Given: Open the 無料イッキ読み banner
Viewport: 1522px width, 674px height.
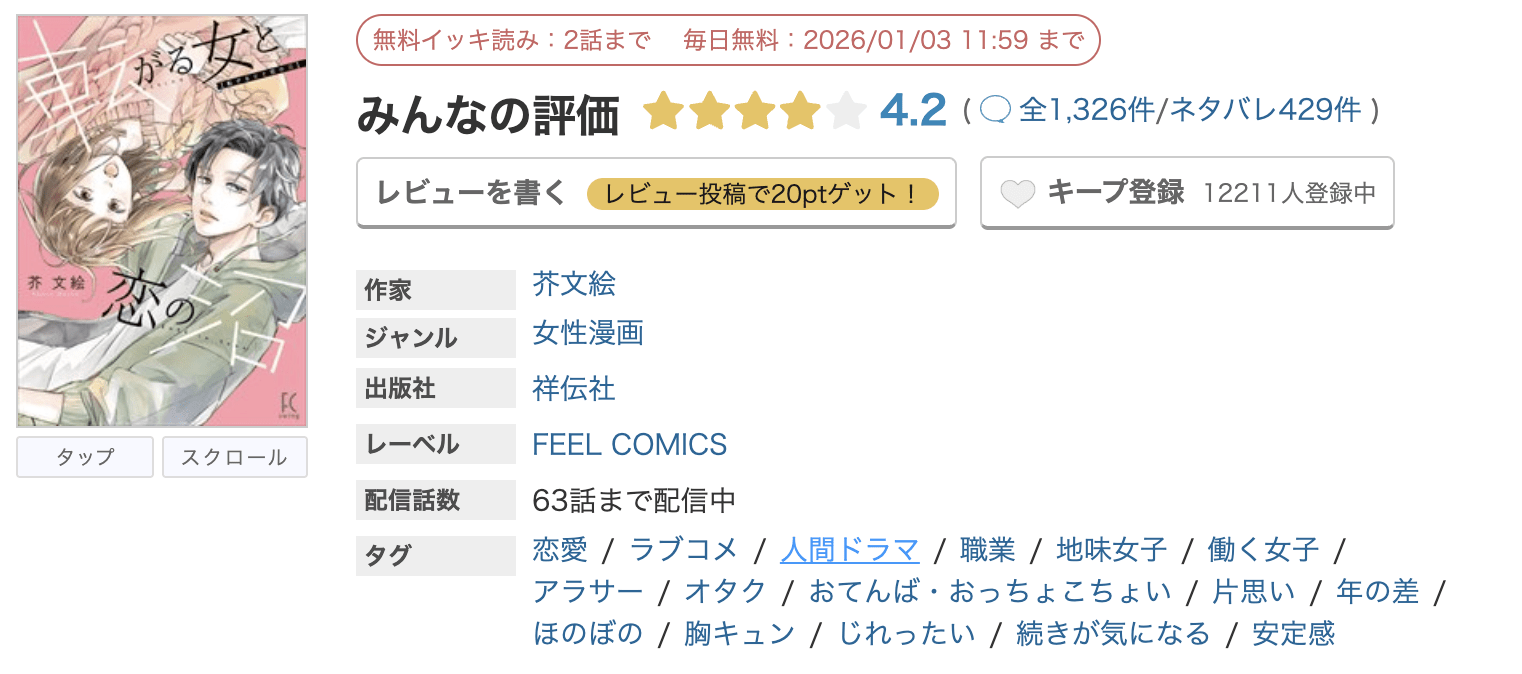Looking at the screenshot, I should 728,39.
